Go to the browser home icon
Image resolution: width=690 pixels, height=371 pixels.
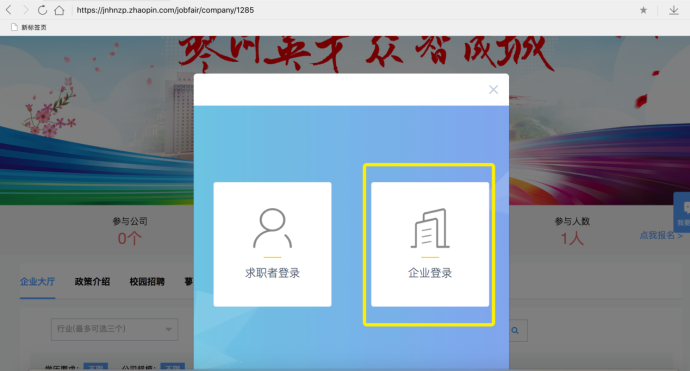tap(59, 10)
